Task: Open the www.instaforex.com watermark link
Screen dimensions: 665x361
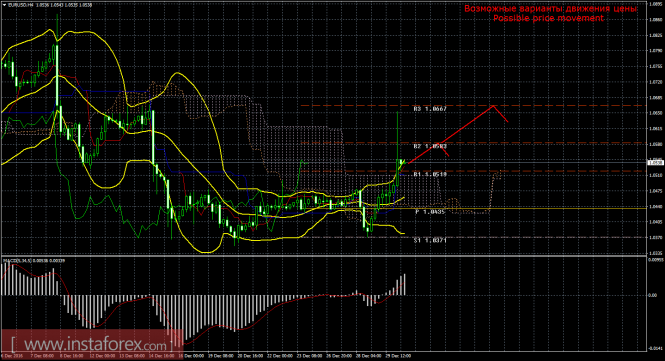Action: point(95,344)
